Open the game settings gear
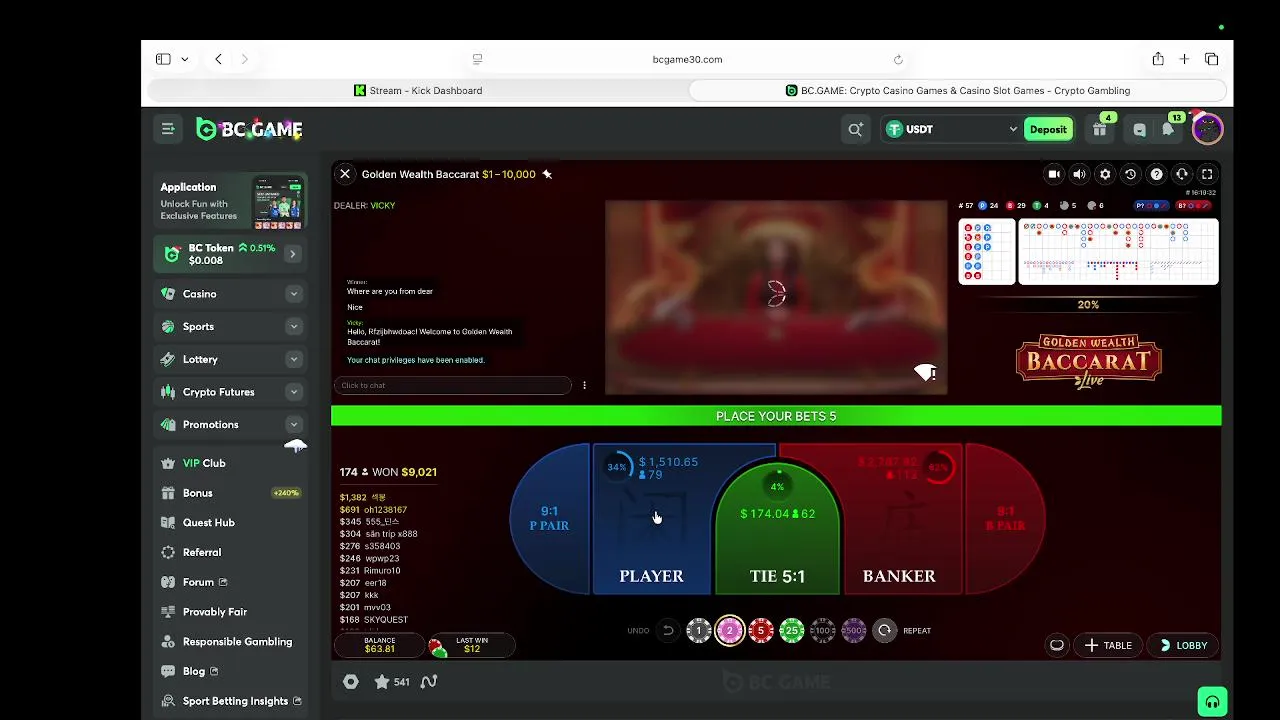Image resolution: width=1280 pixels, height=720 pixels. tap(1105, 174)
